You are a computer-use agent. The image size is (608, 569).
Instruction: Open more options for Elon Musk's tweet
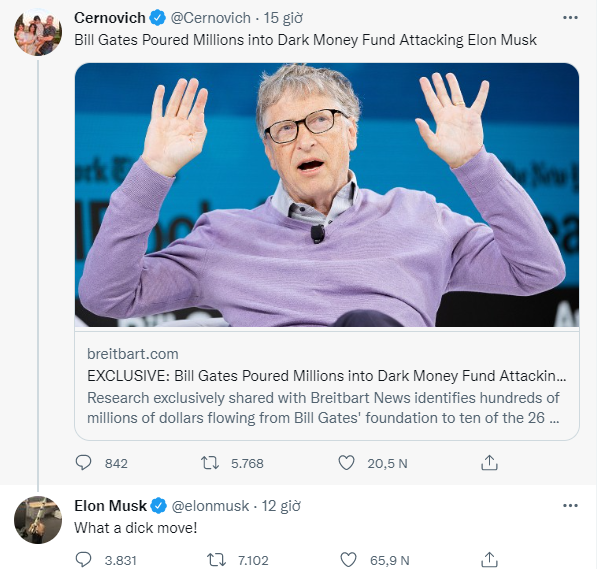pyautogui.click(x=569, y=505)
